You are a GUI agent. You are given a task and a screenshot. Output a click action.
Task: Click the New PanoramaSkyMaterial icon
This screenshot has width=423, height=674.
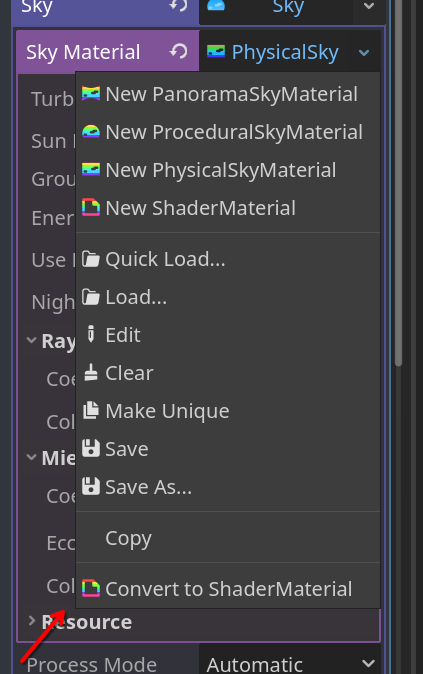[91, 93]
